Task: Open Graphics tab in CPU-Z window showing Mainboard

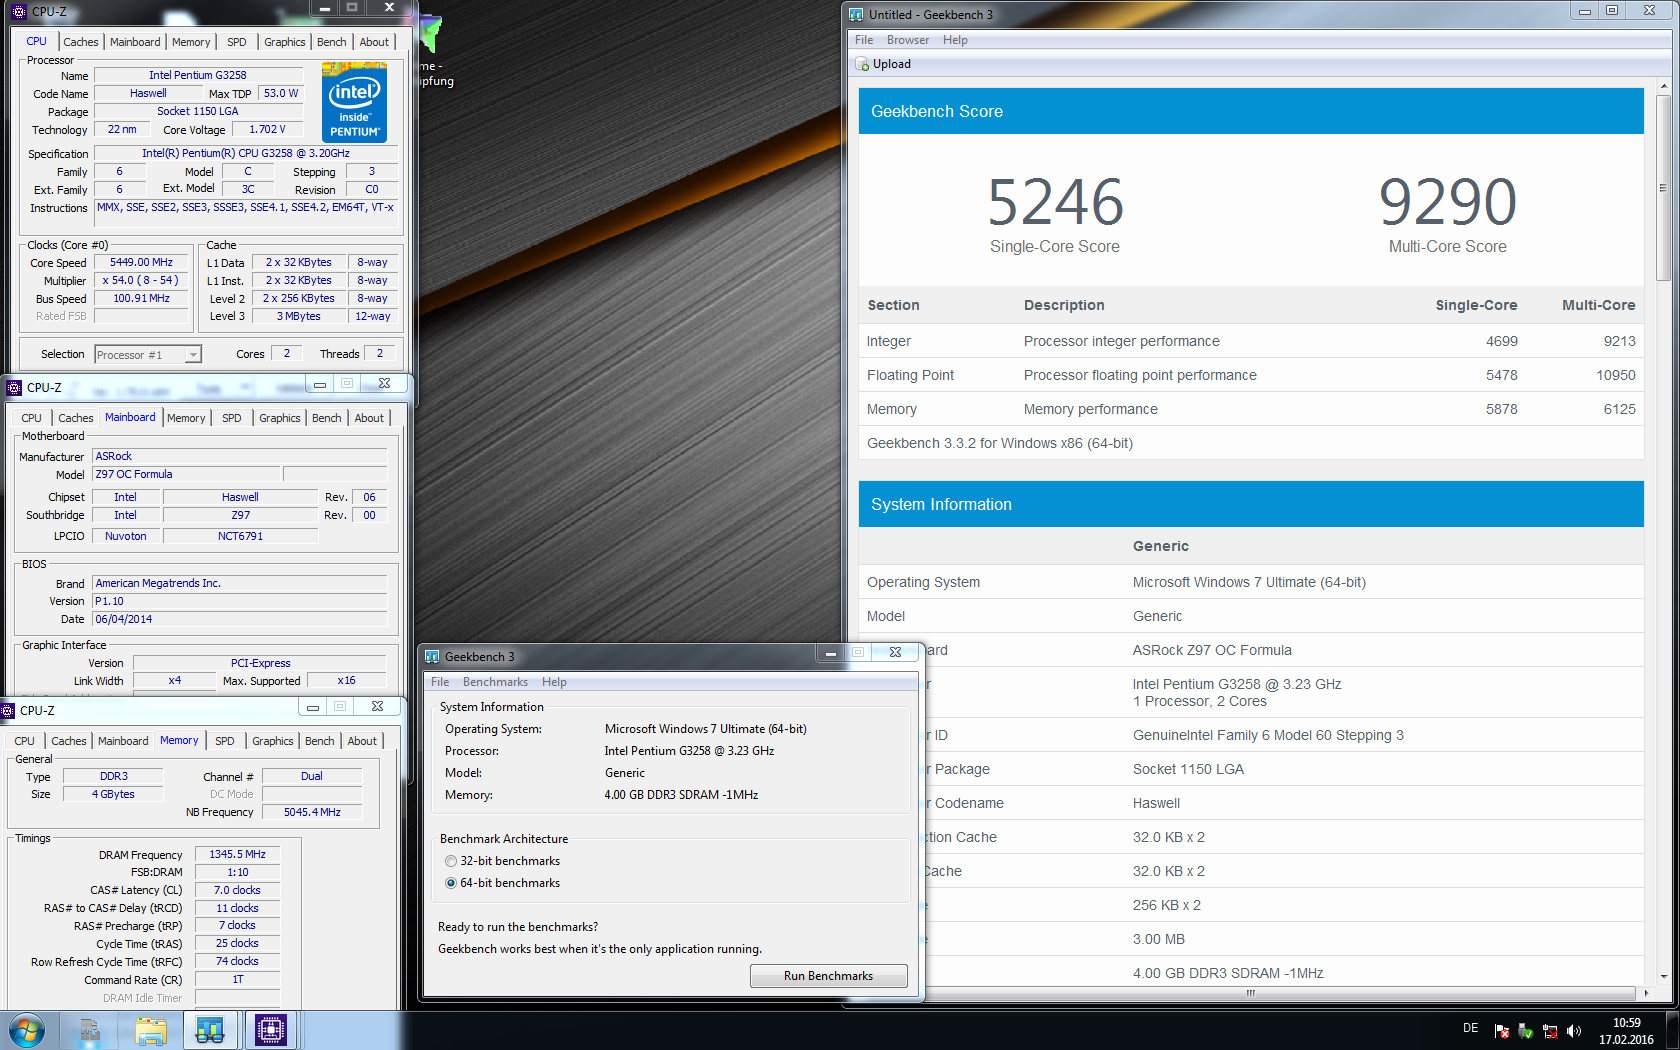Action: coord(280,418)
